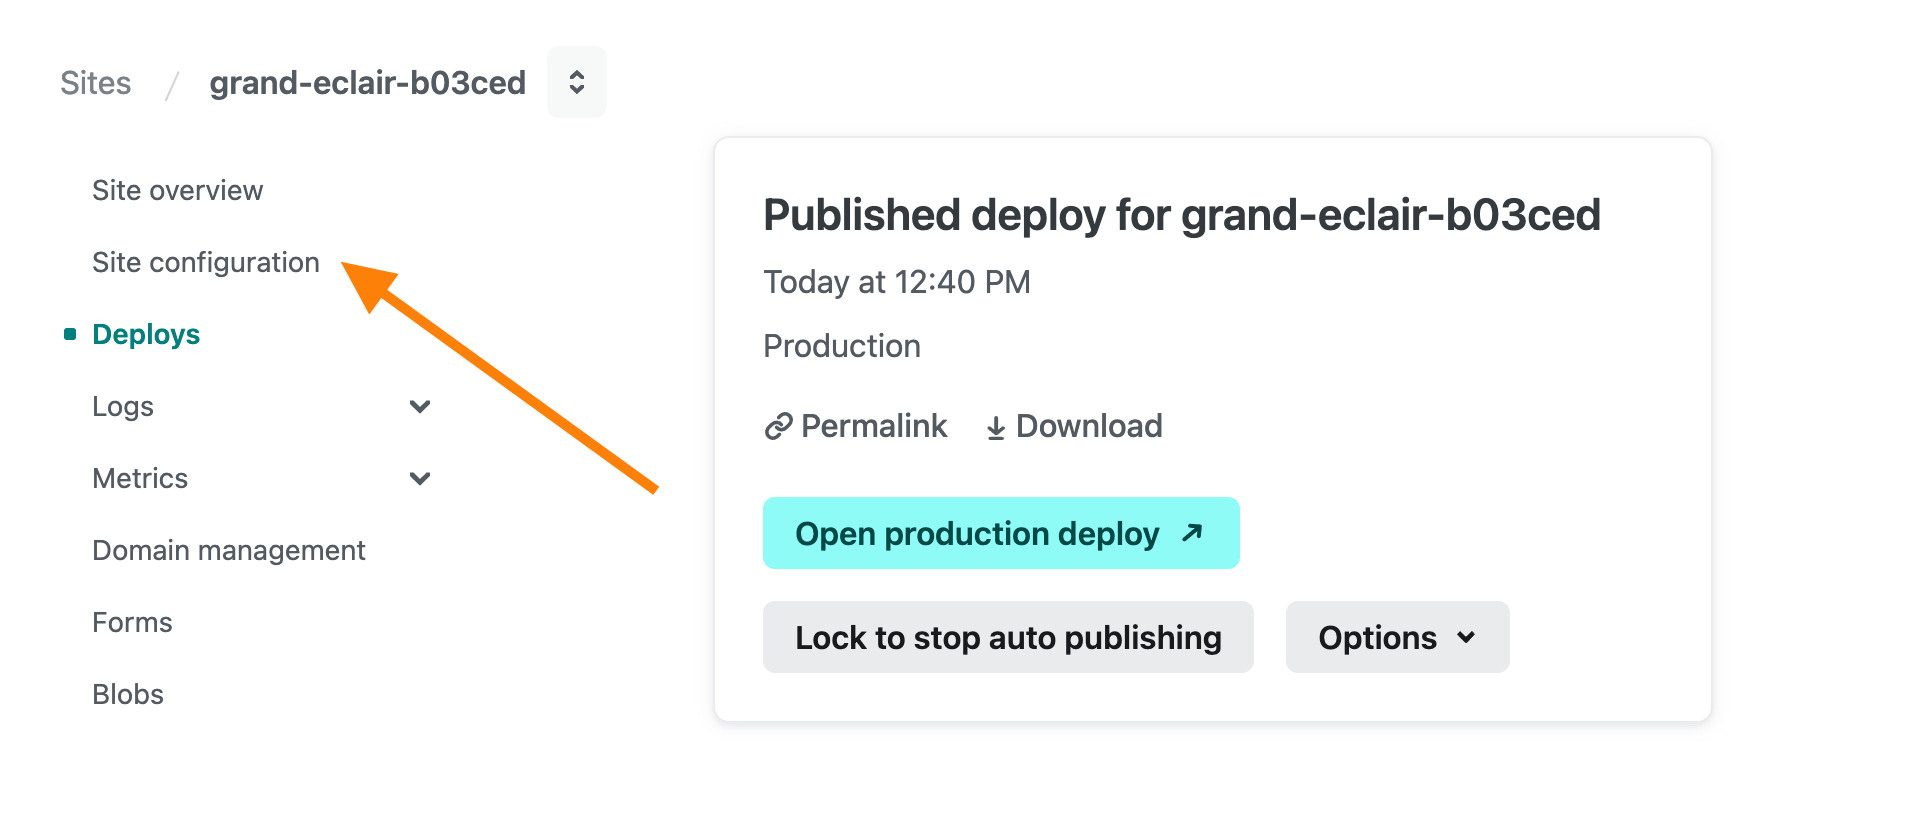Click the external arrow on Open production deploy
Viewport: 1932px width, 820px height.
[1191, 533]
